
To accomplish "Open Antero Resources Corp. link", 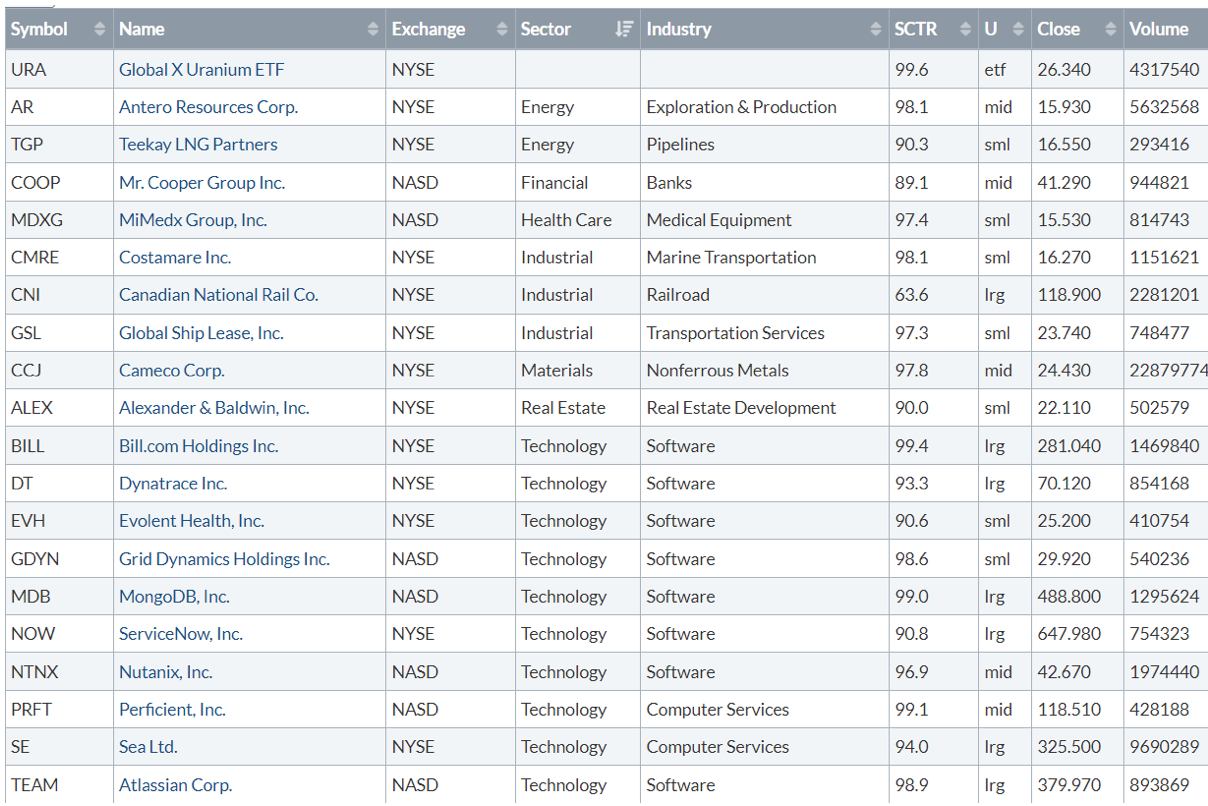I will 208,107.
